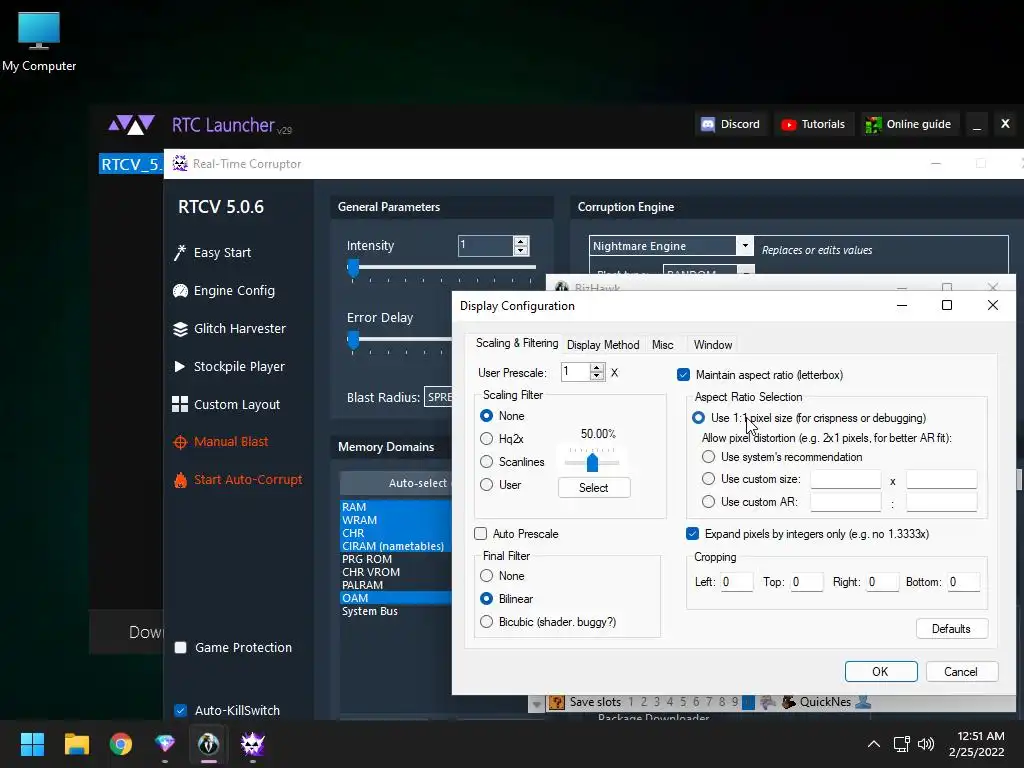Open the Online guide in launcher

click(x=908, y=124)
